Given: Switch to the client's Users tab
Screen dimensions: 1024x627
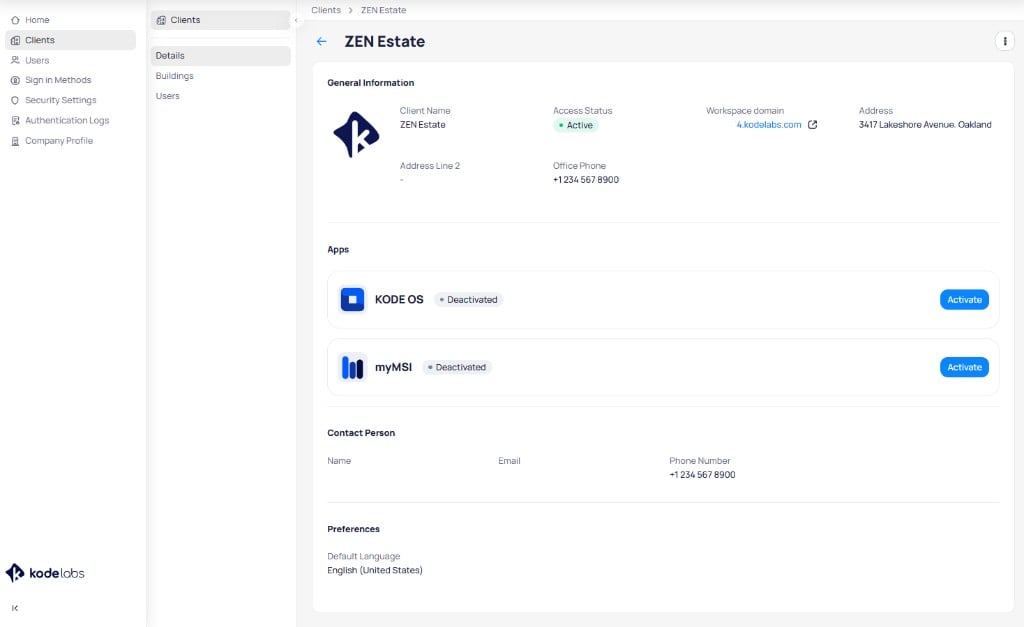Looking at the screenshot, I should pyautogui.click(x=221, y=96).
